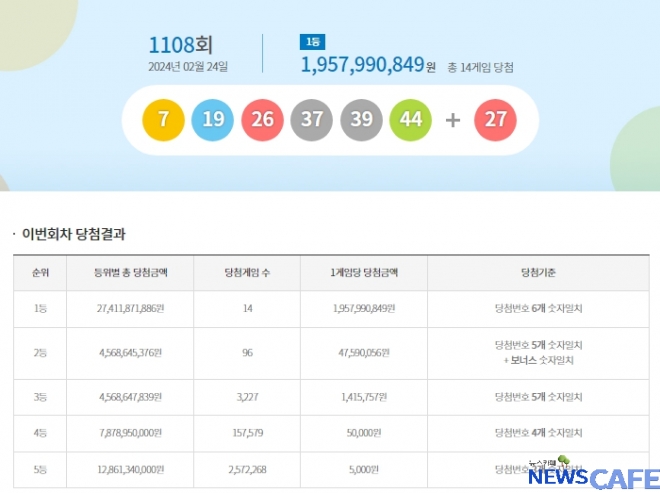Viewport: 660px width, 493px height.
Task: Click the 1108회 draw title
Action: tap(180, 45)
